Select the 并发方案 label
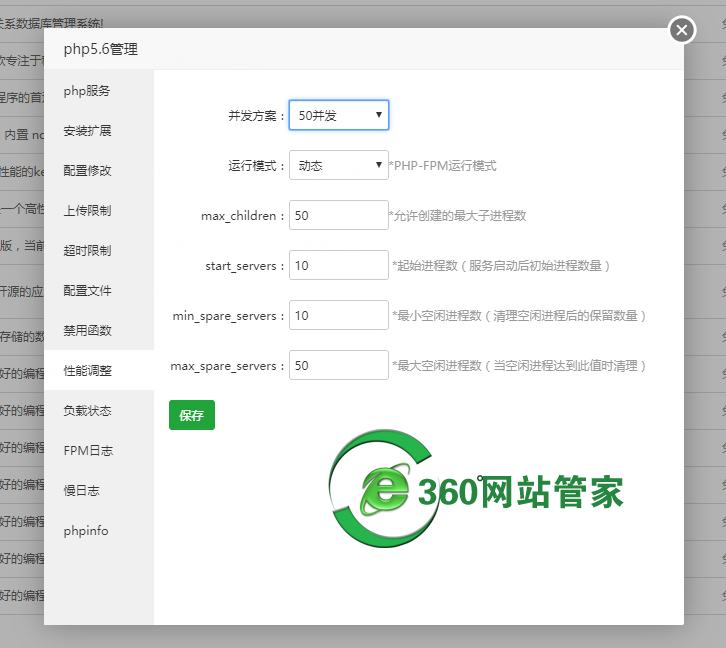 (x=256, y=115)
